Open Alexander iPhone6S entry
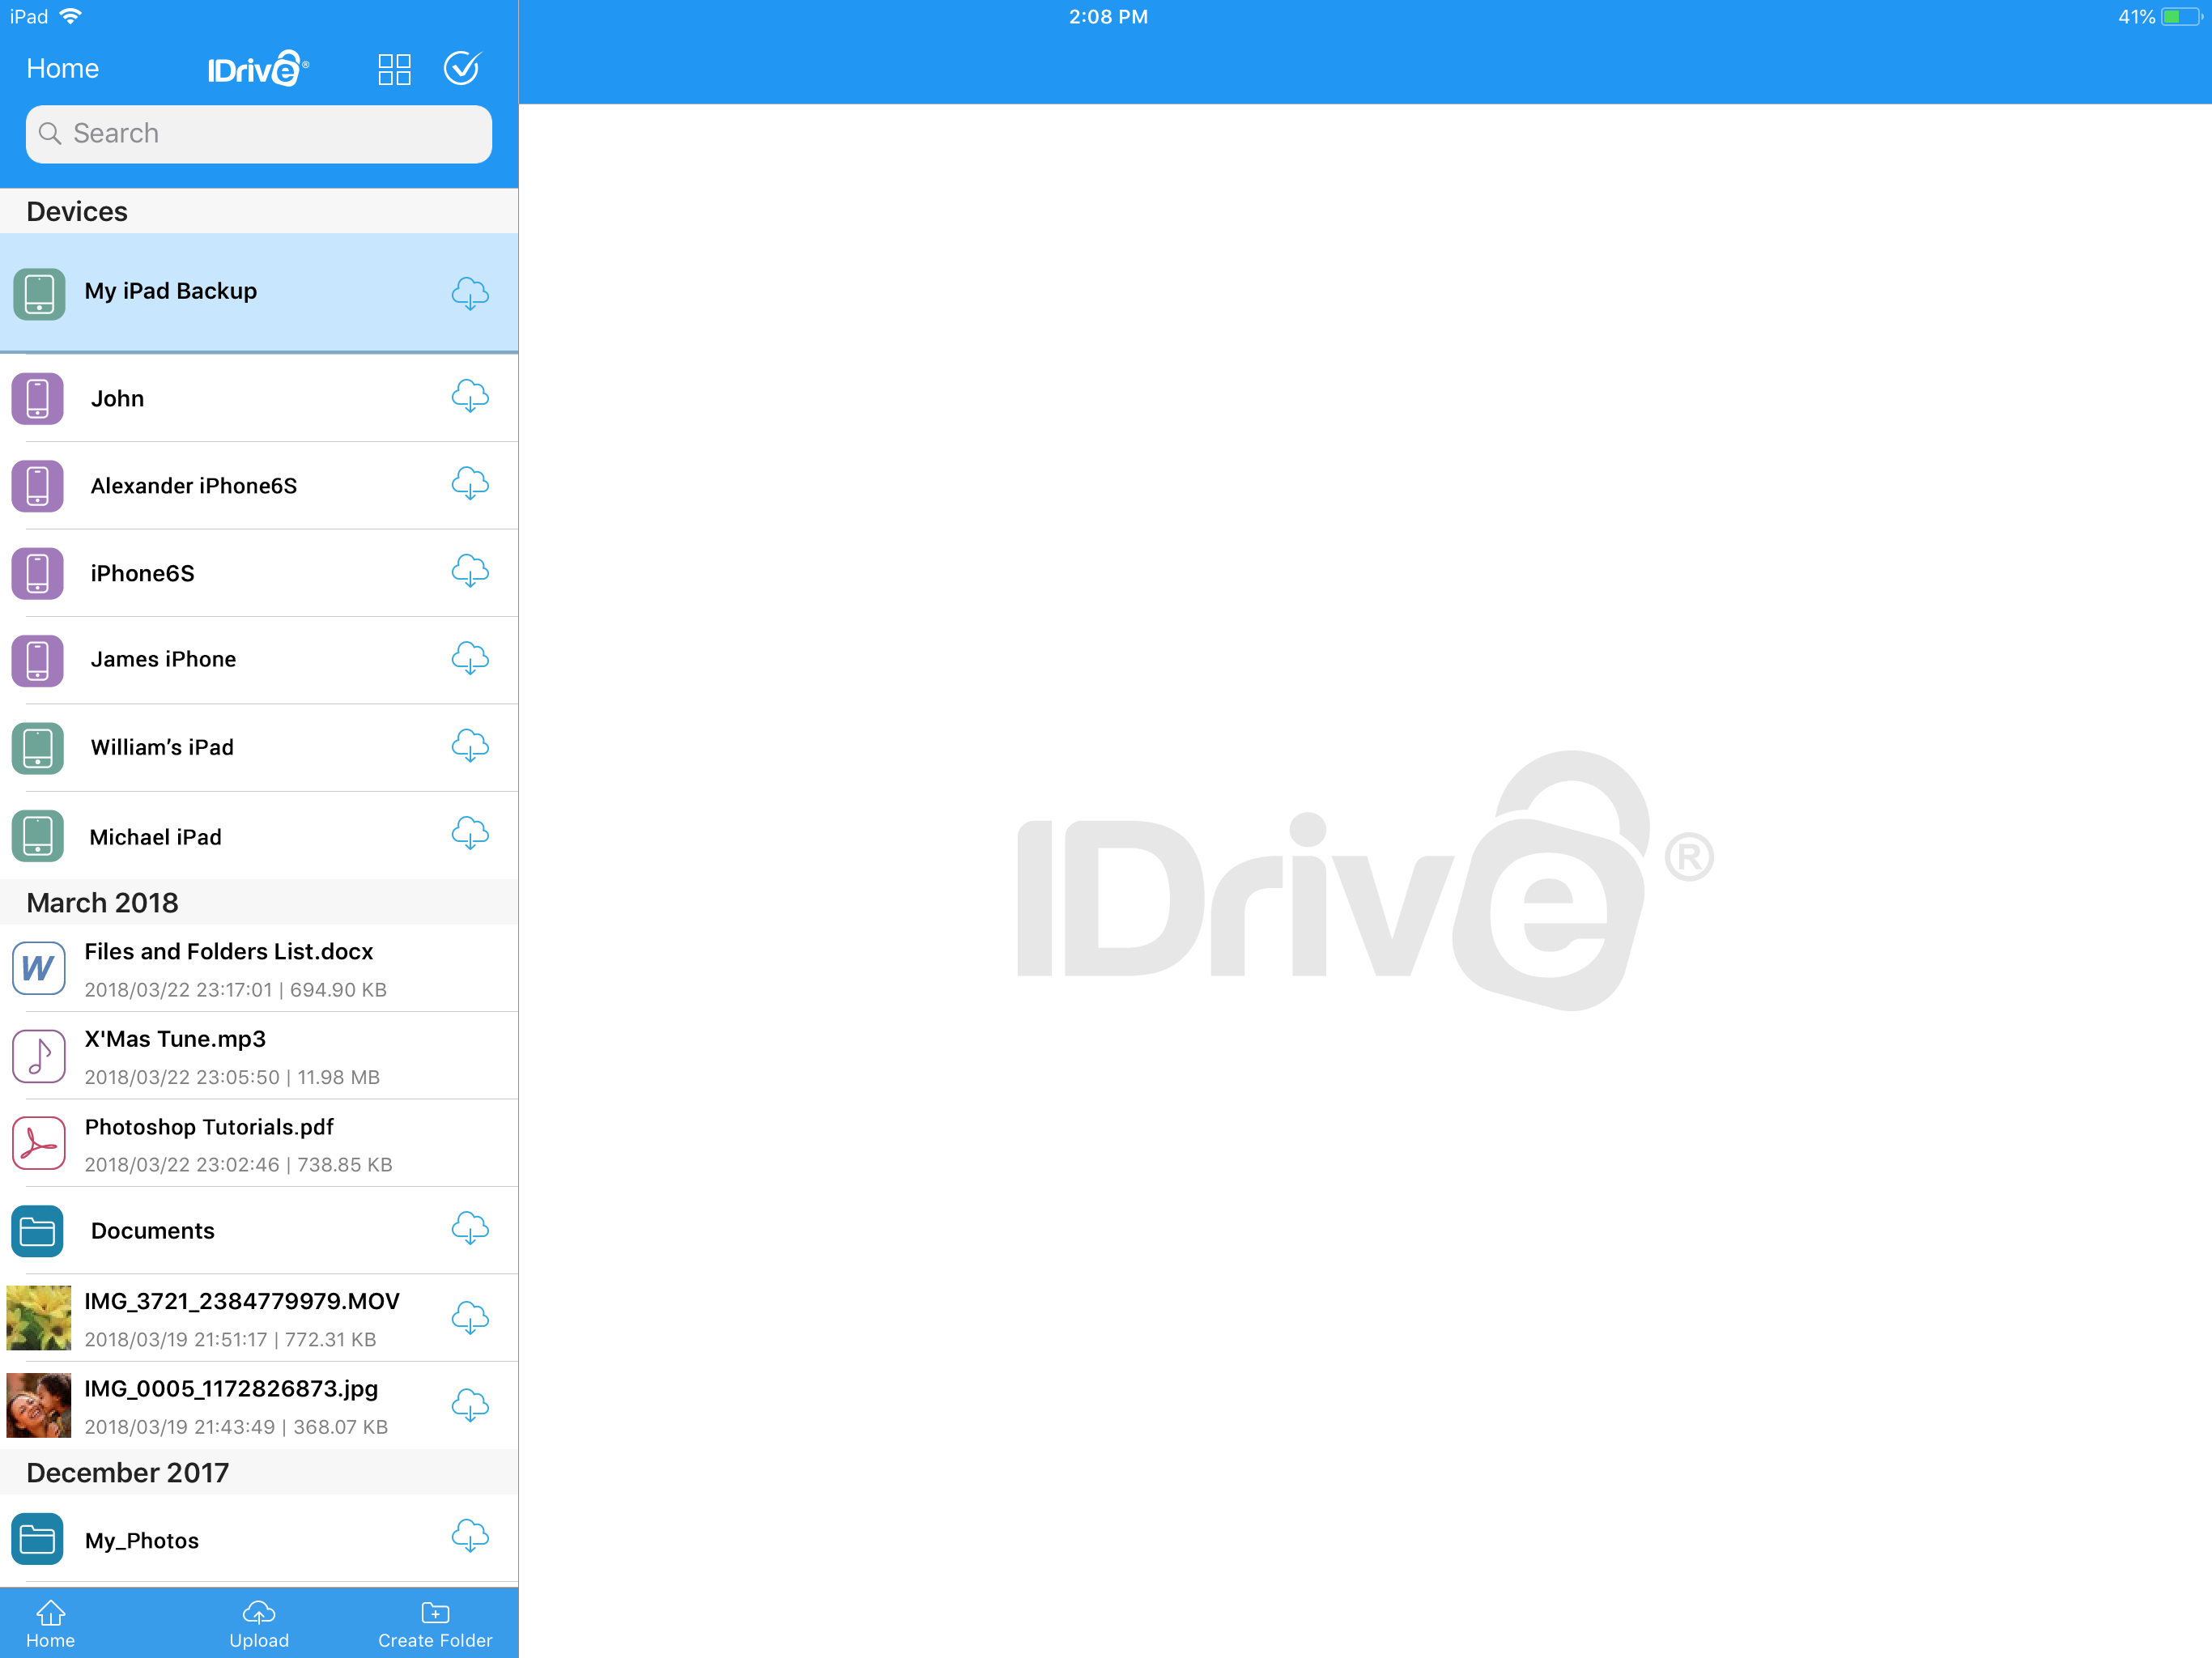The image size is (2212, 1658). [259, 486]
